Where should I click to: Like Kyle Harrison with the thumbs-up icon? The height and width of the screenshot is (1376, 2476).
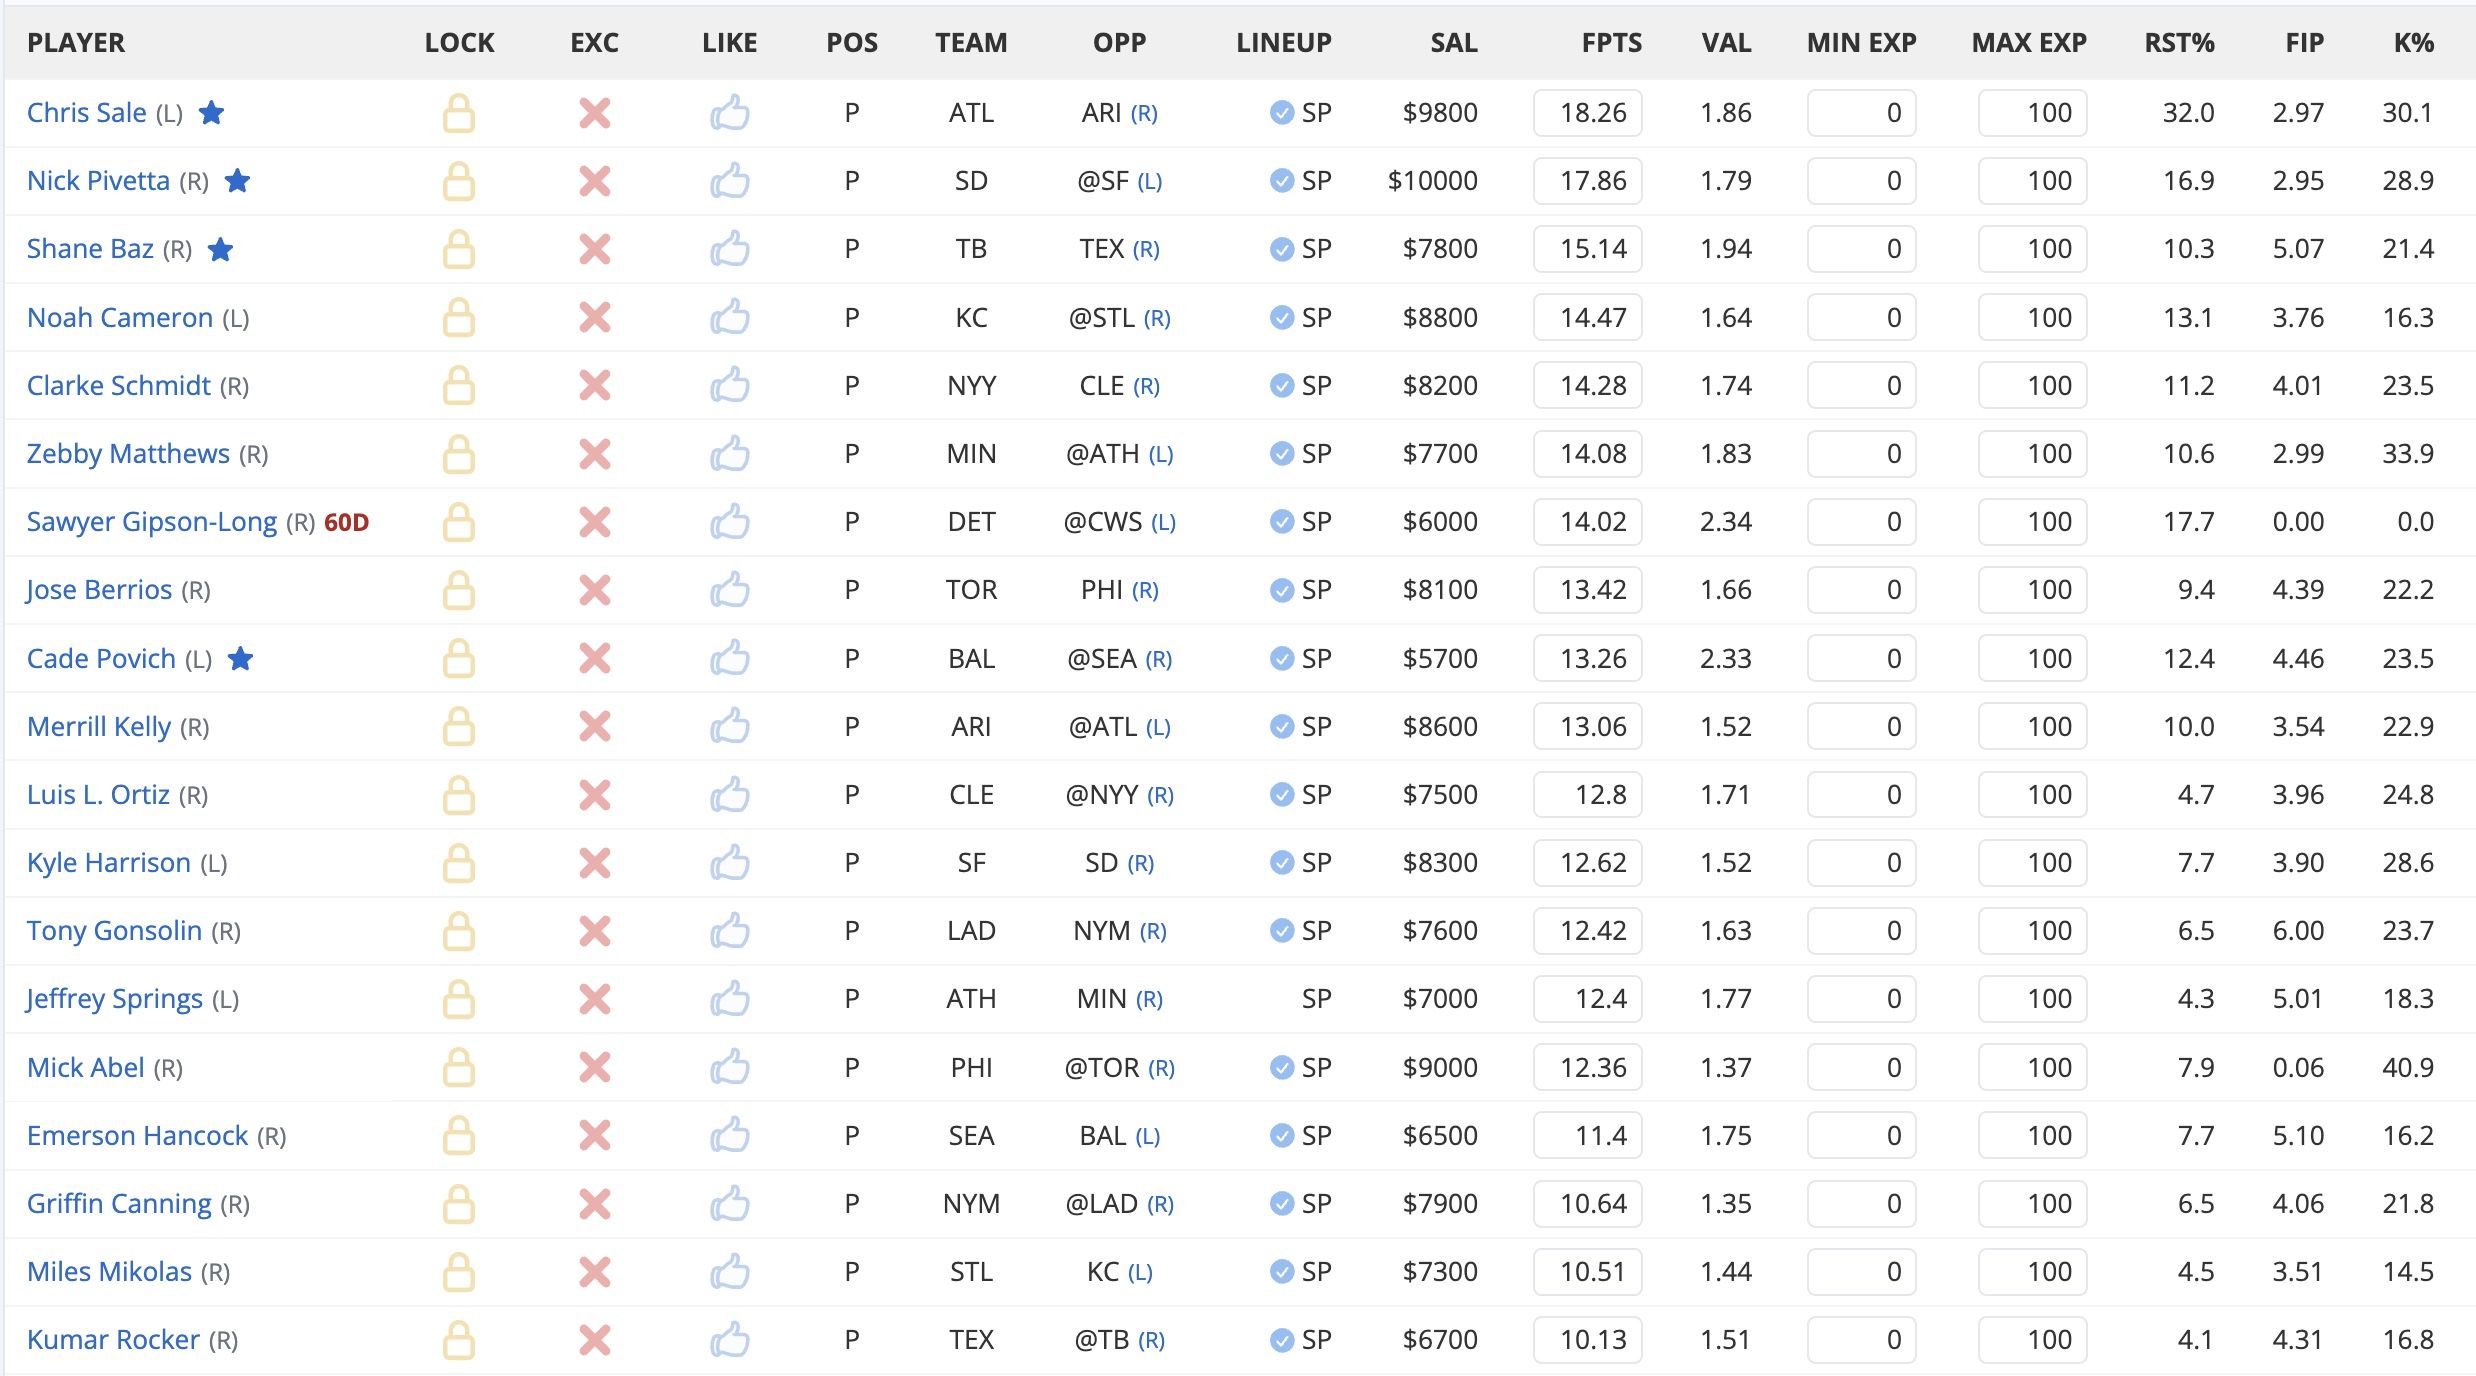pos(730,863)
